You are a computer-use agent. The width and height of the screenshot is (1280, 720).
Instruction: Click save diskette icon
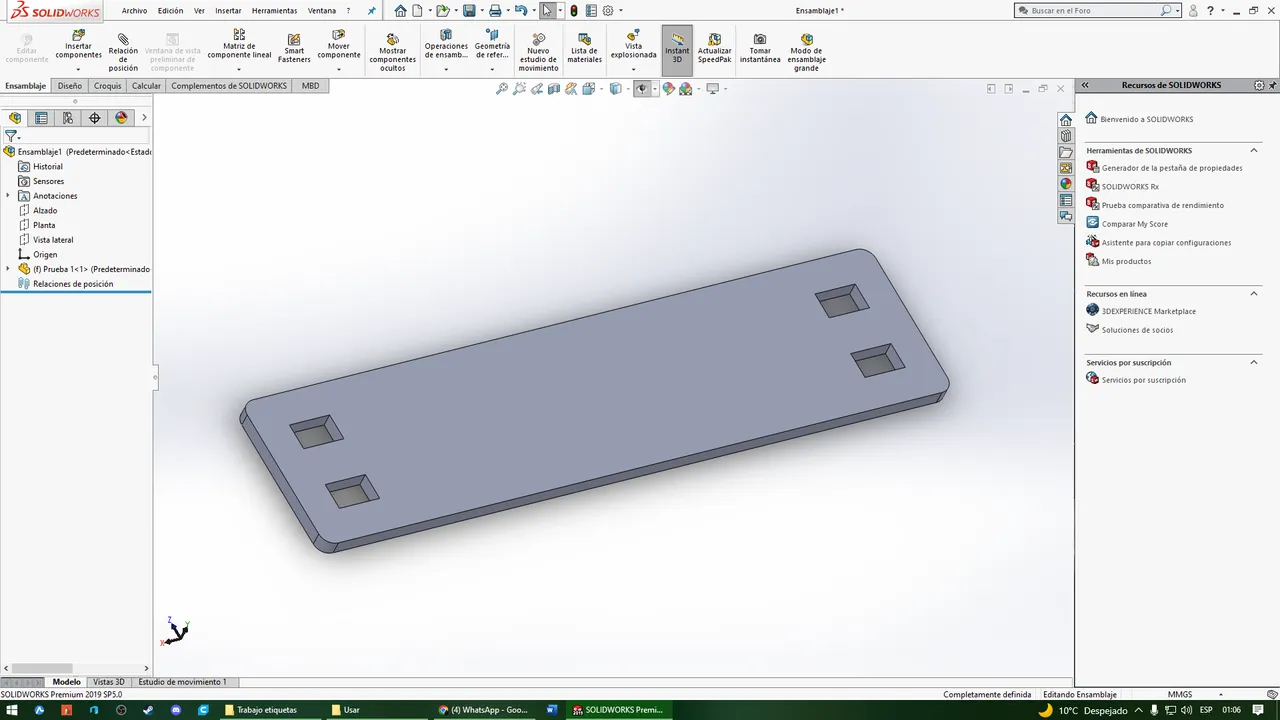[468, 10]
